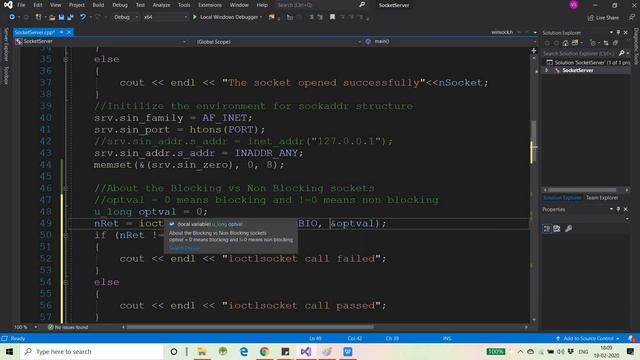Open the Toolbox side tab
The width and height of the screenshot is (640, 360).
coord(6,76)
